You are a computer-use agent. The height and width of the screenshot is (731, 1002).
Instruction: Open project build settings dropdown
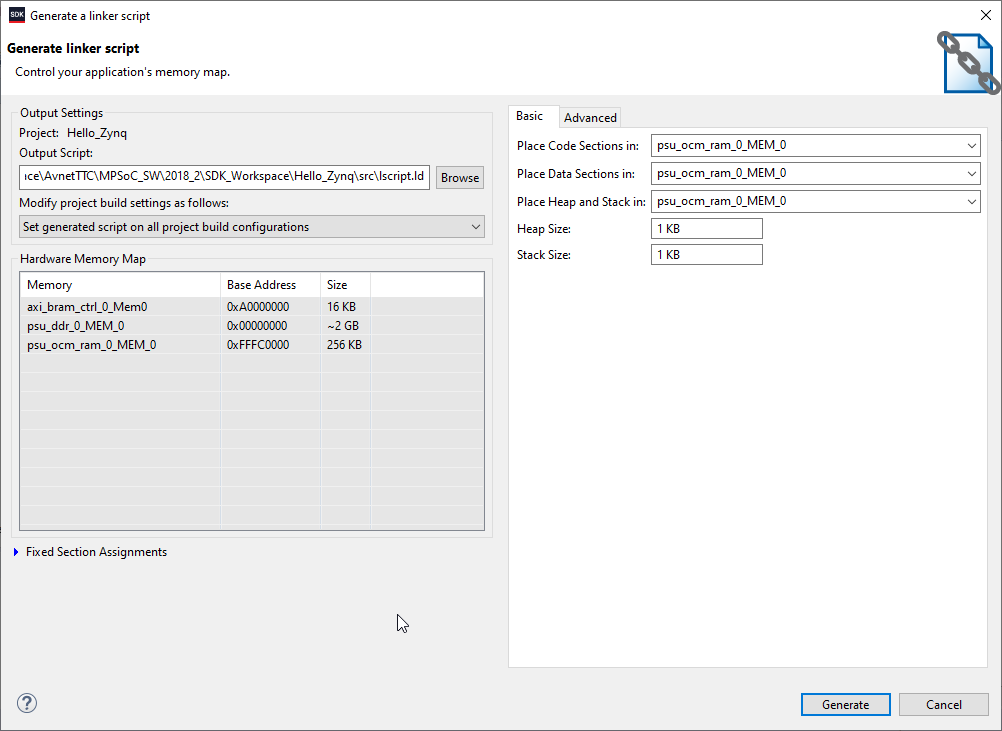(252, 227)
